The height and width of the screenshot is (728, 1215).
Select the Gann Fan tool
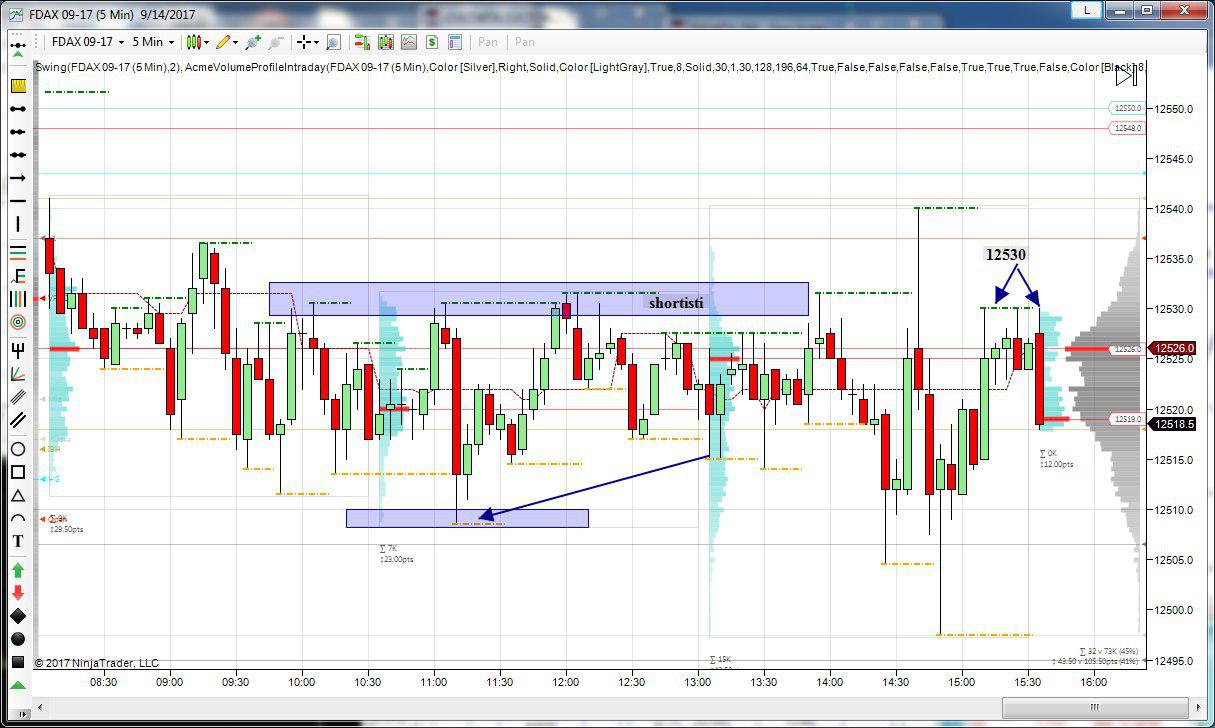pos(17,374)
